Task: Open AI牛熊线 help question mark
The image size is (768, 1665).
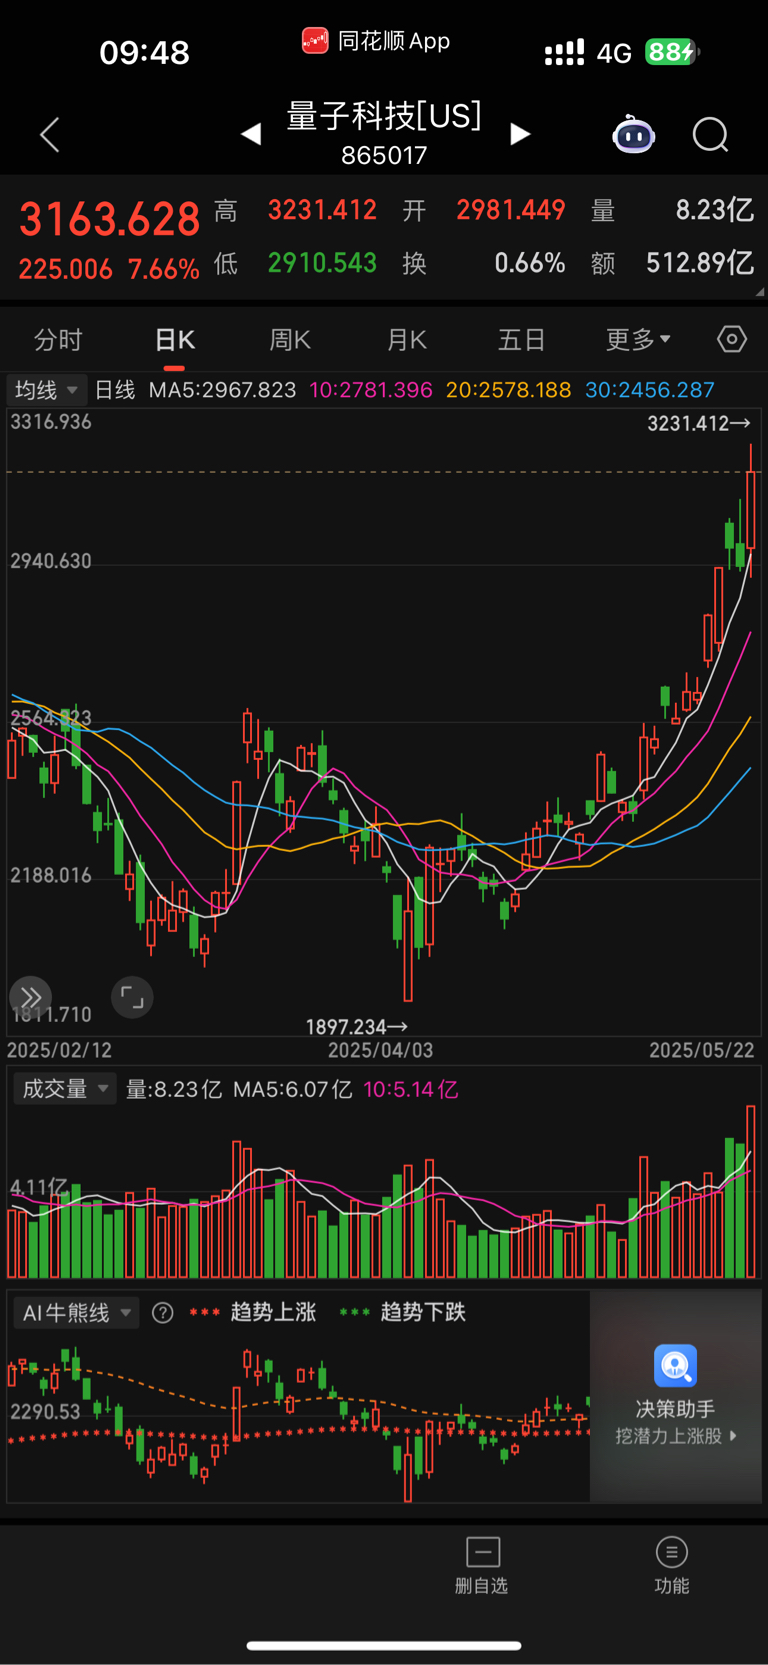Action: (x=162, y=1313)
